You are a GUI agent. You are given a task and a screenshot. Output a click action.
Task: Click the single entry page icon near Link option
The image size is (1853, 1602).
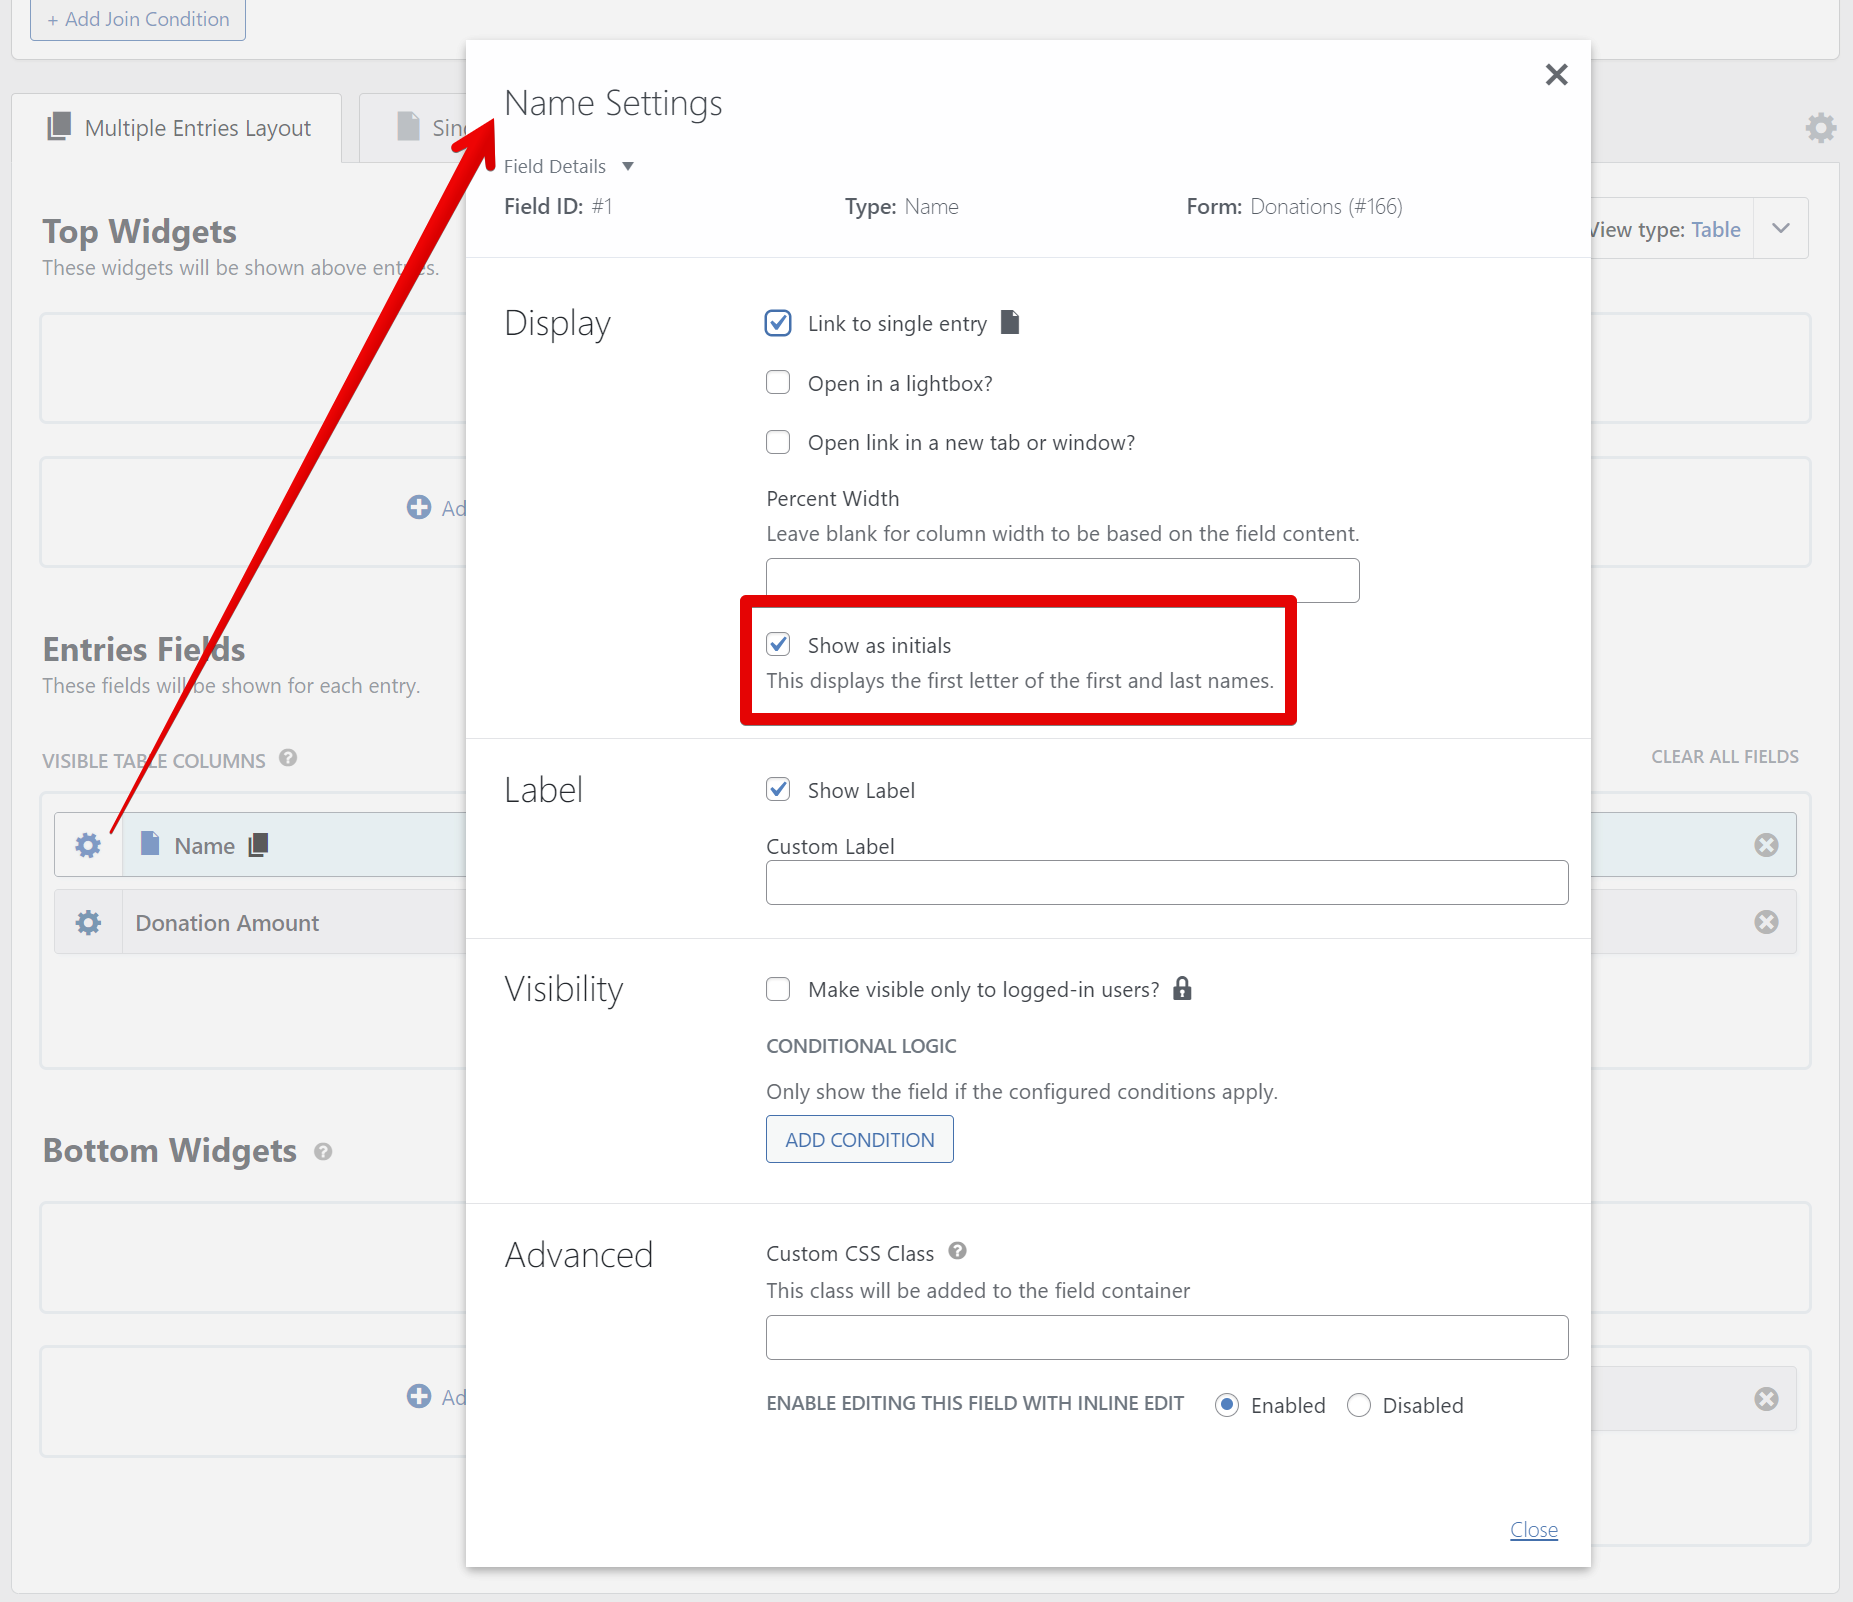[x=1010, y=322]
